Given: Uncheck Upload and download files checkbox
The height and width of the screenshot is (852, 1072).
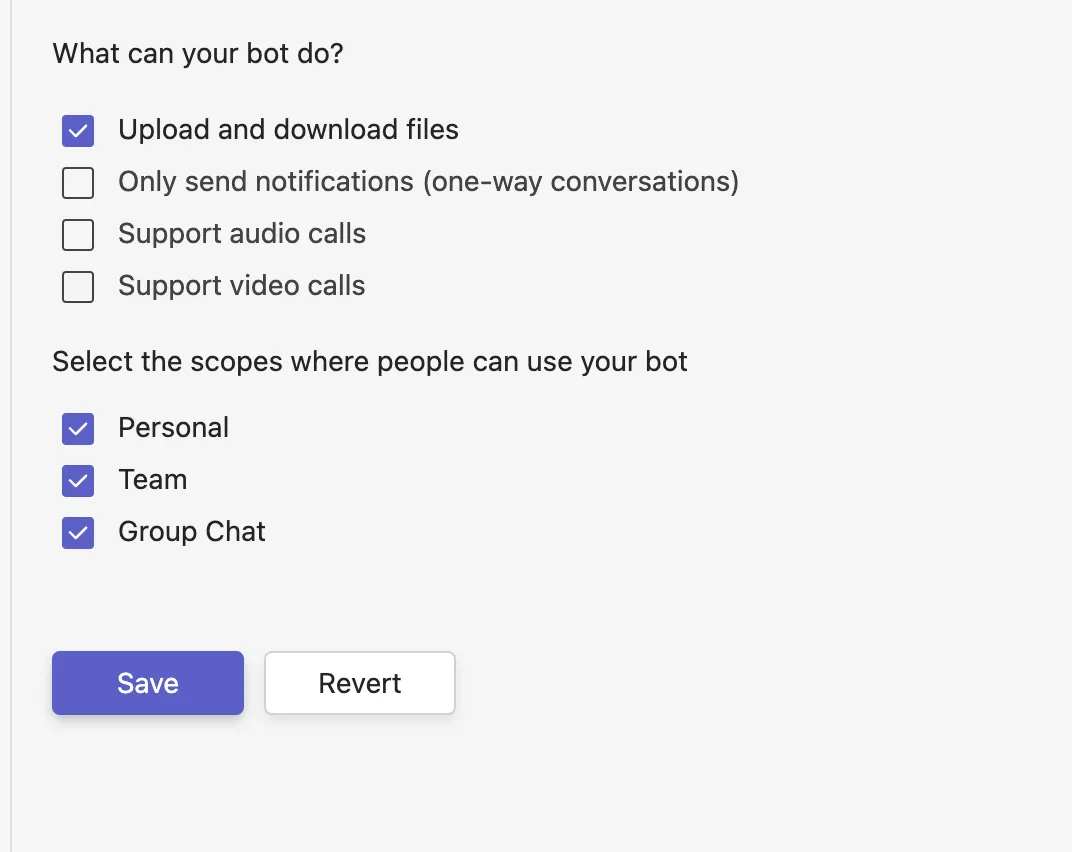Looking at the screenshot, I should click(78, 131).
